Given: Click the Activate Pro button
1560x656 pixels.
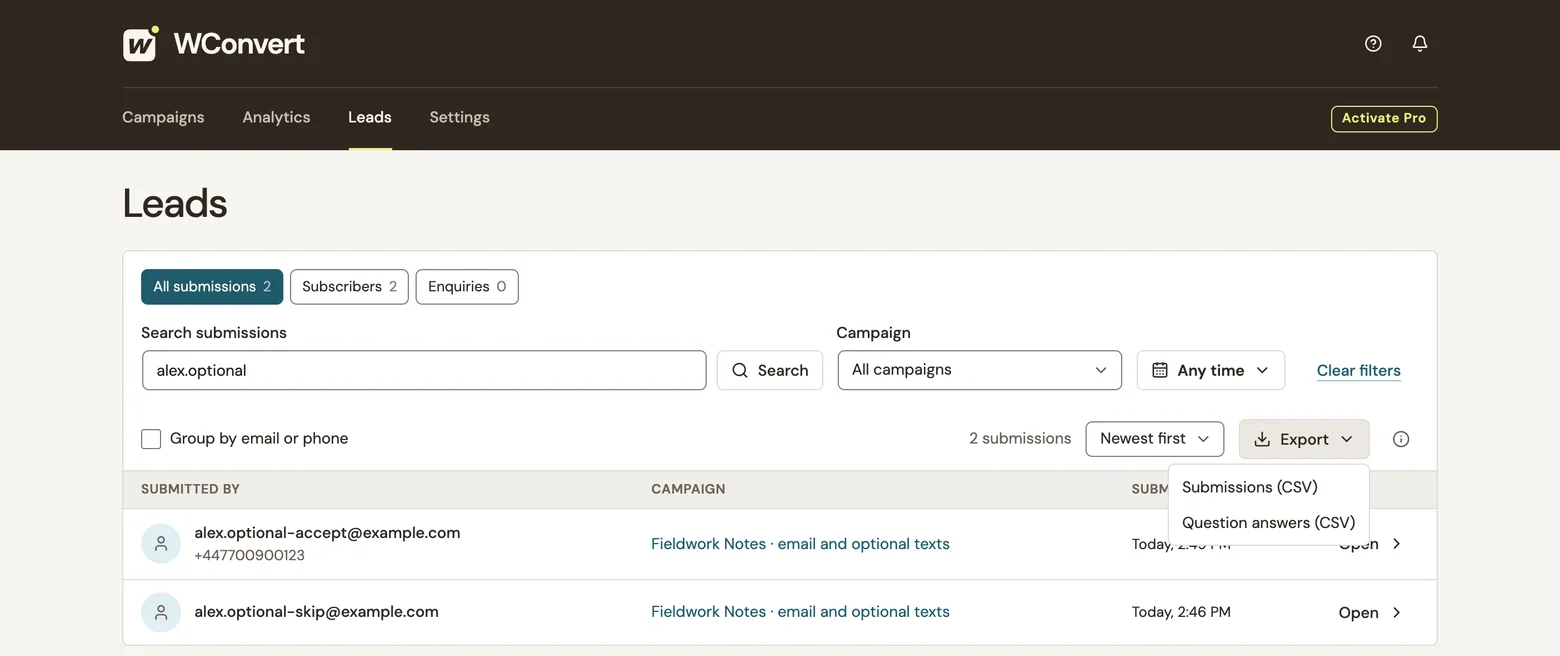Looking at the screenshot, I should (1384, 118).
